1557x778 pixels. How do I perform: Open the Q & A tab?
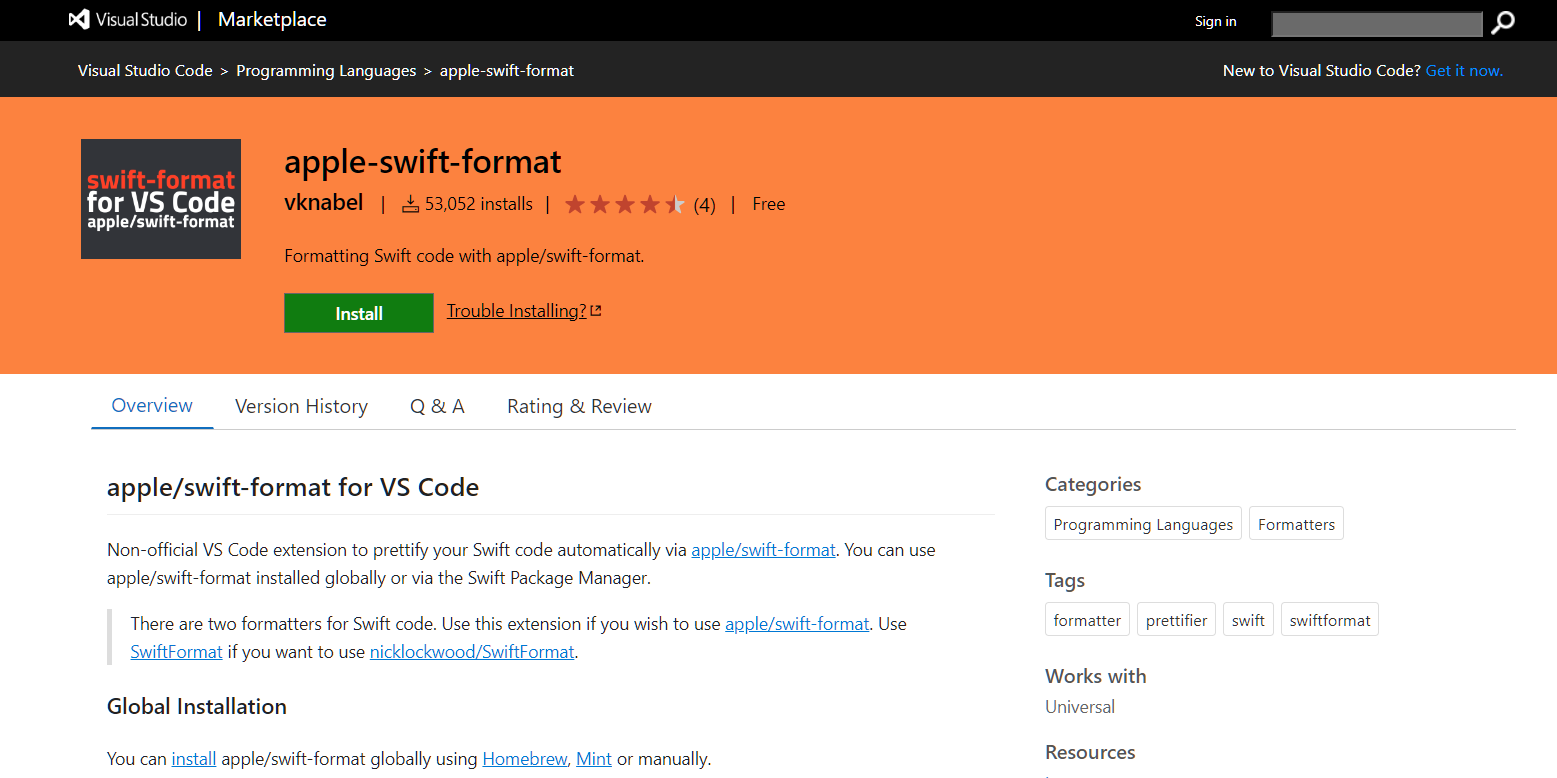(x=437, y=407)
